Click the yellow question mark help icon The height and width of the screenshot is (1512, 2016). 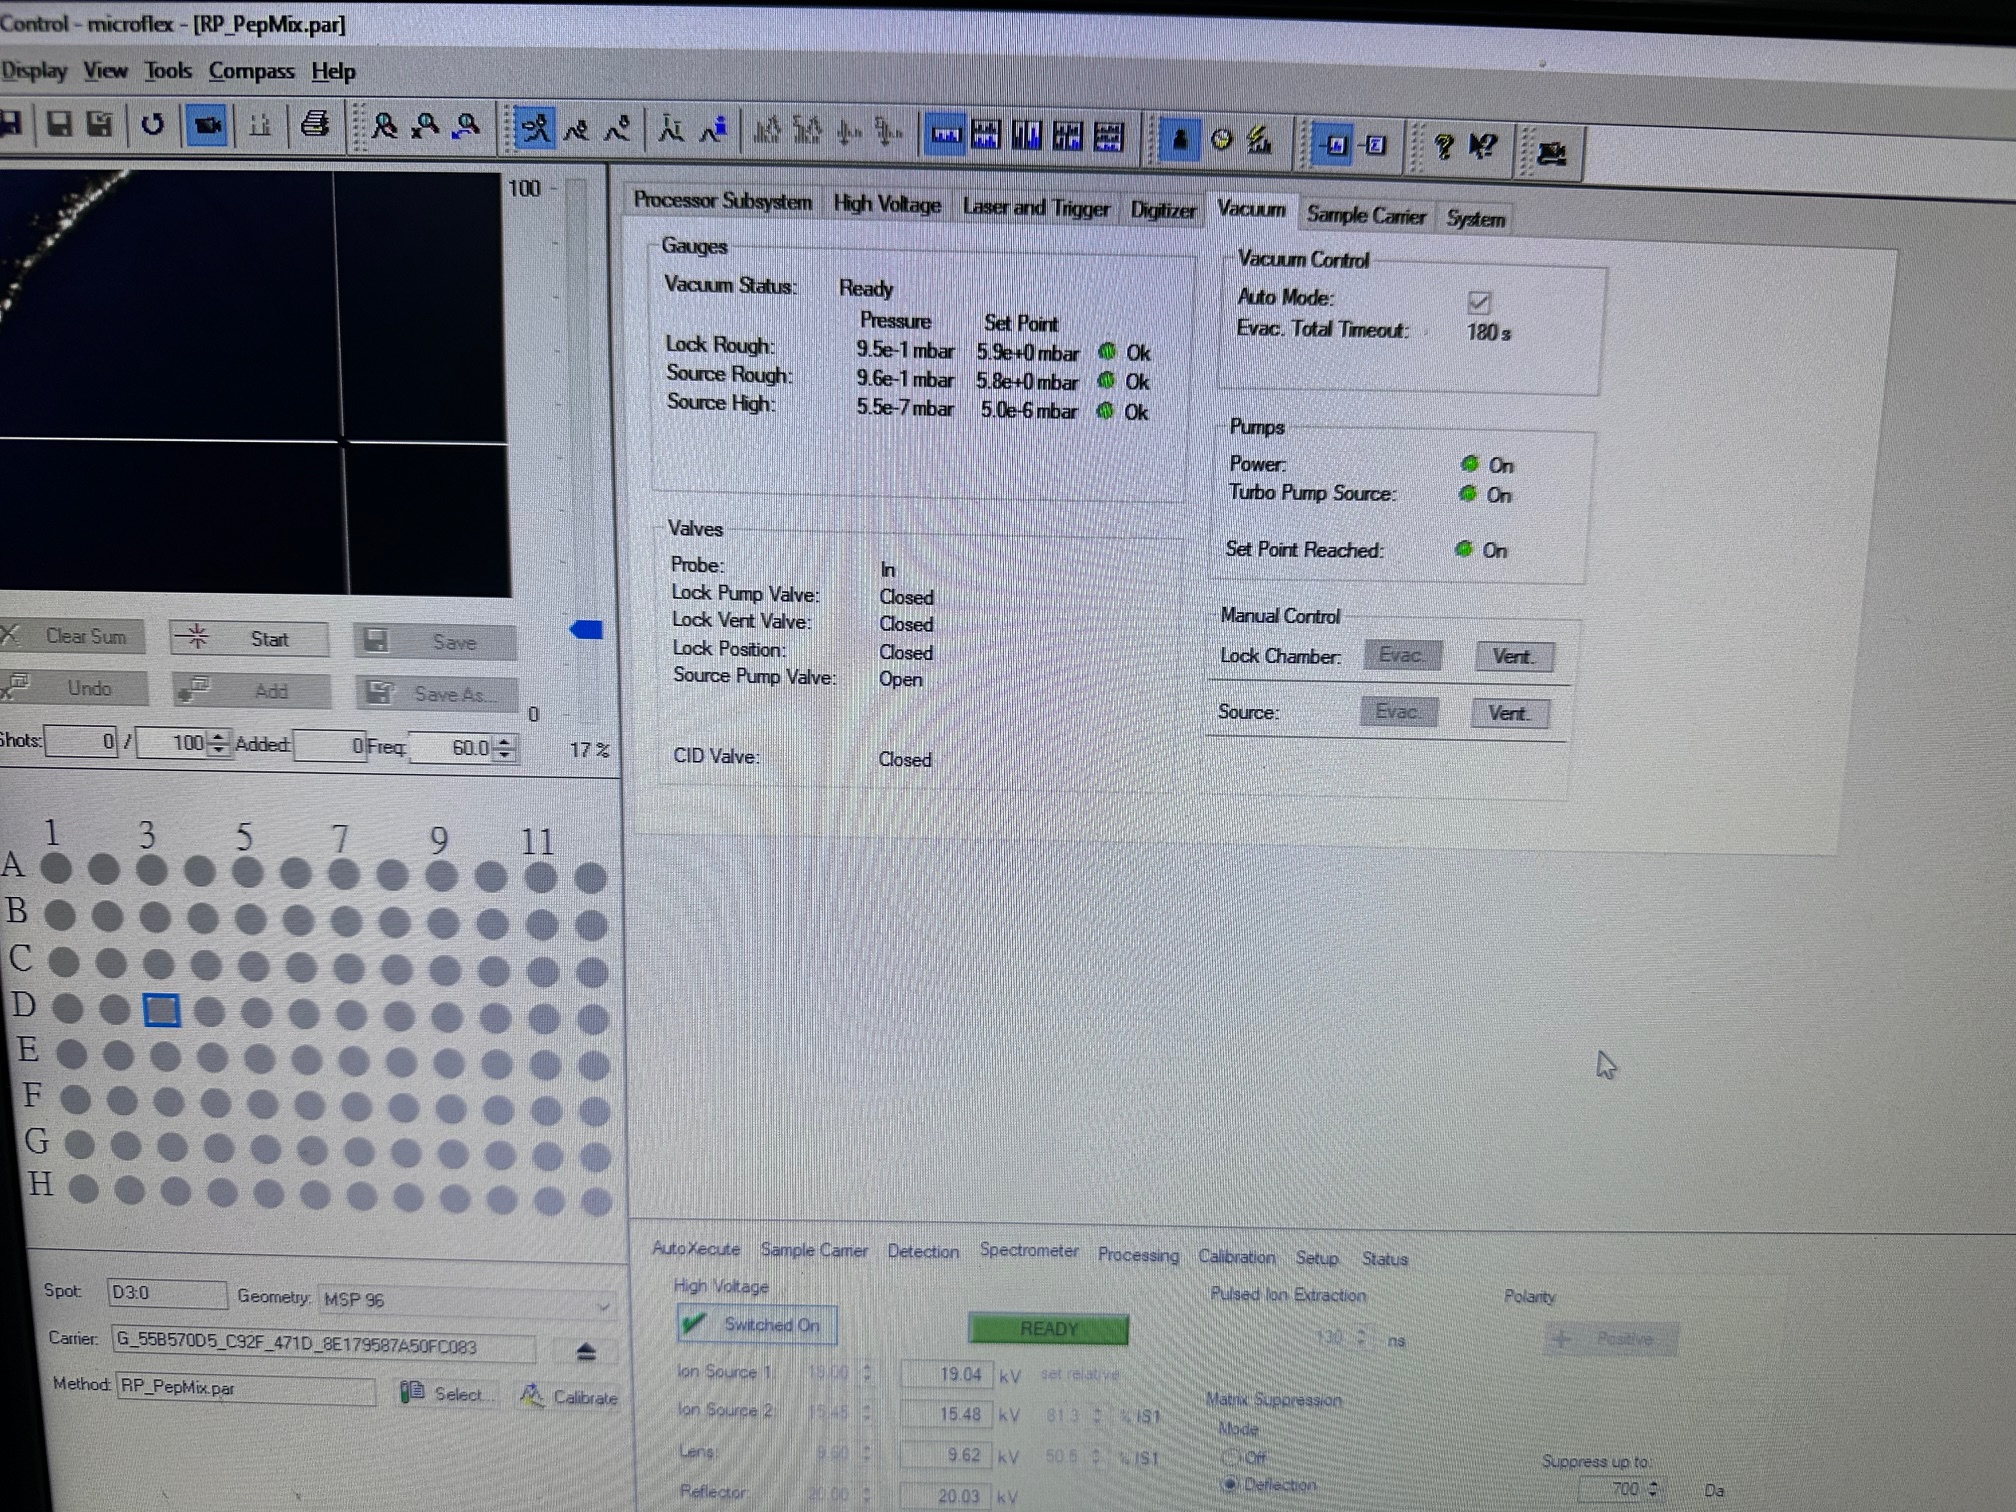click(x=1443, y=147)
